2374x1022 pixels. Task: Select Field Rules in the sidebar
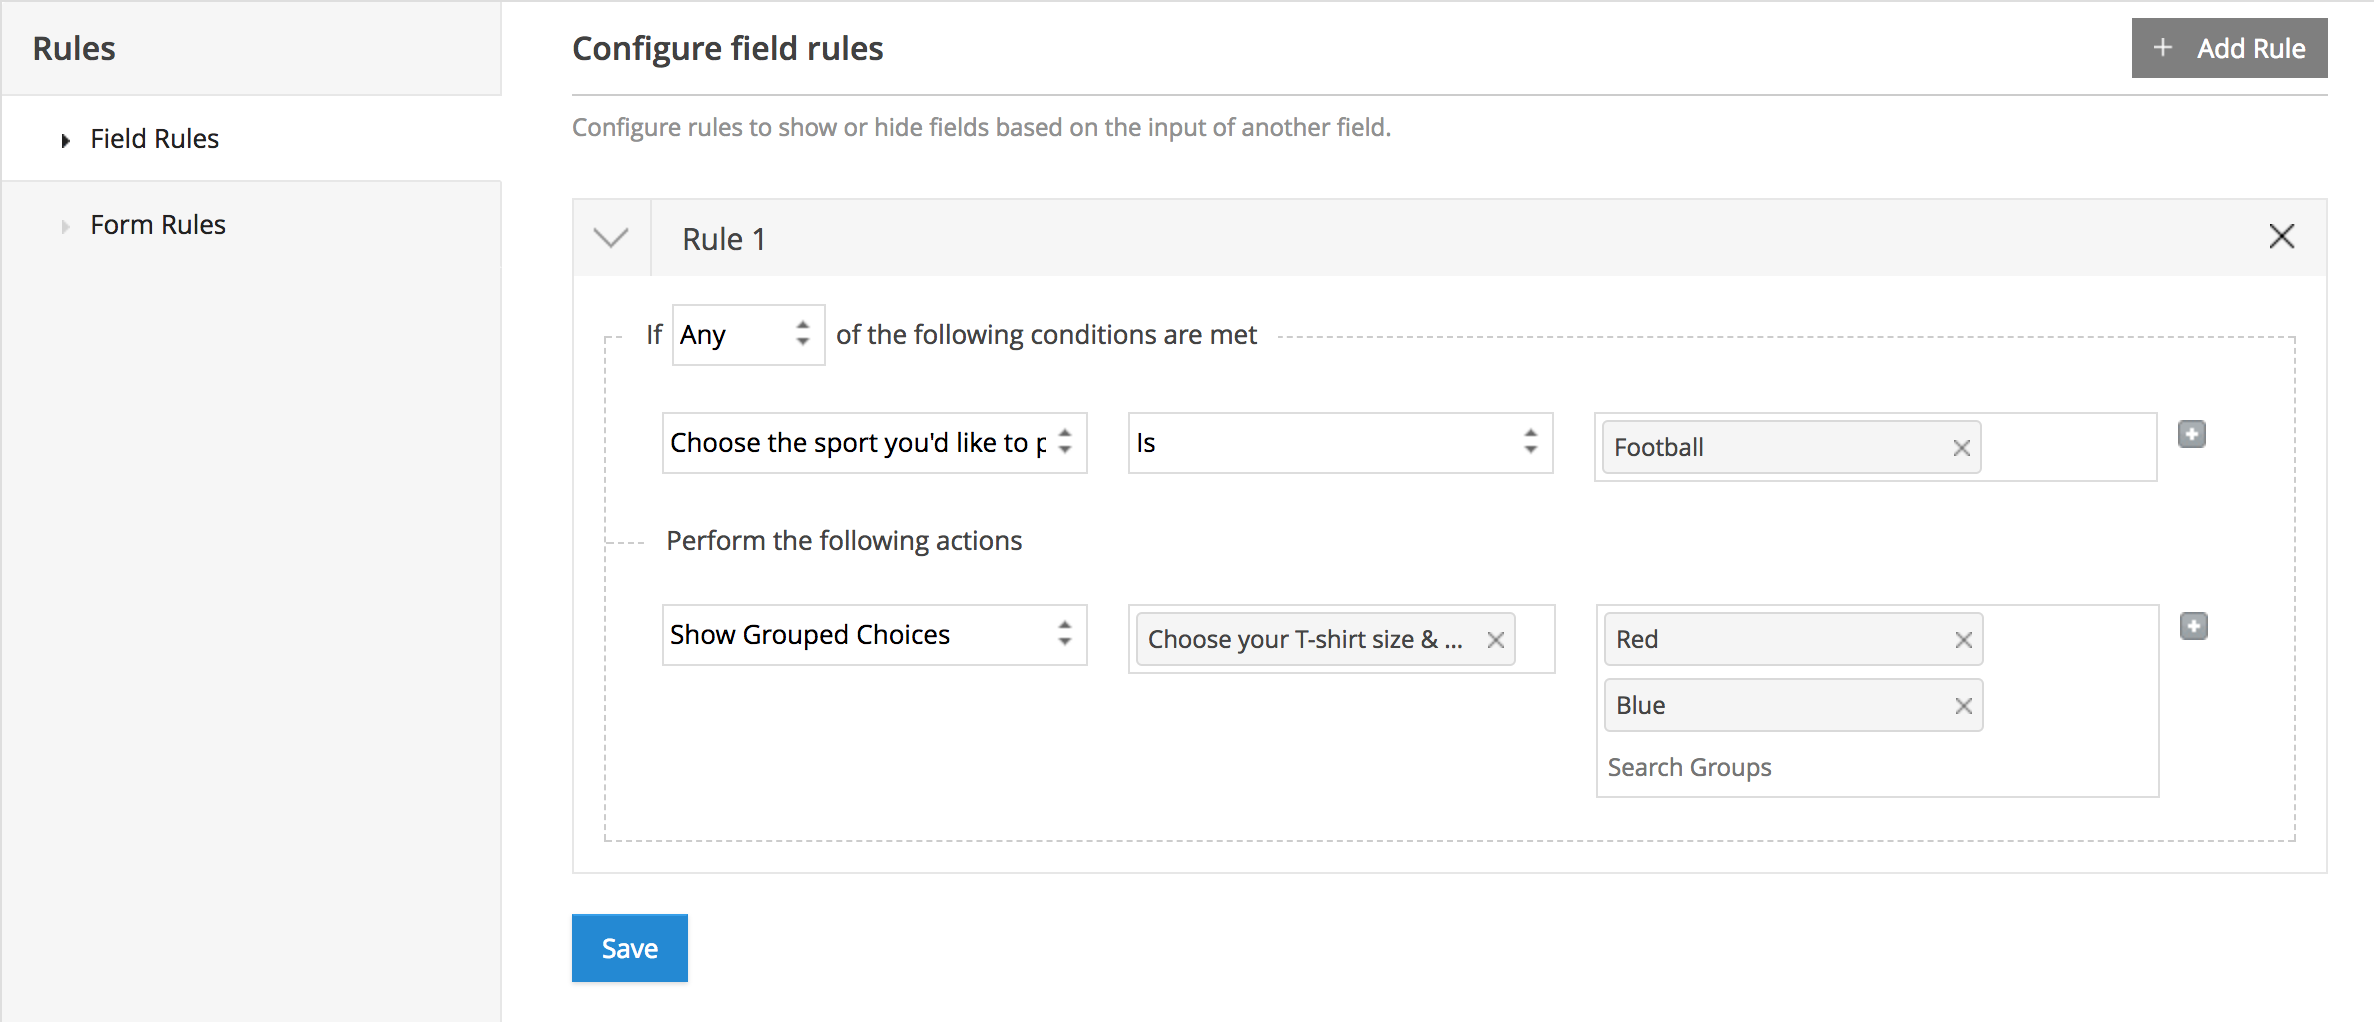154,139
